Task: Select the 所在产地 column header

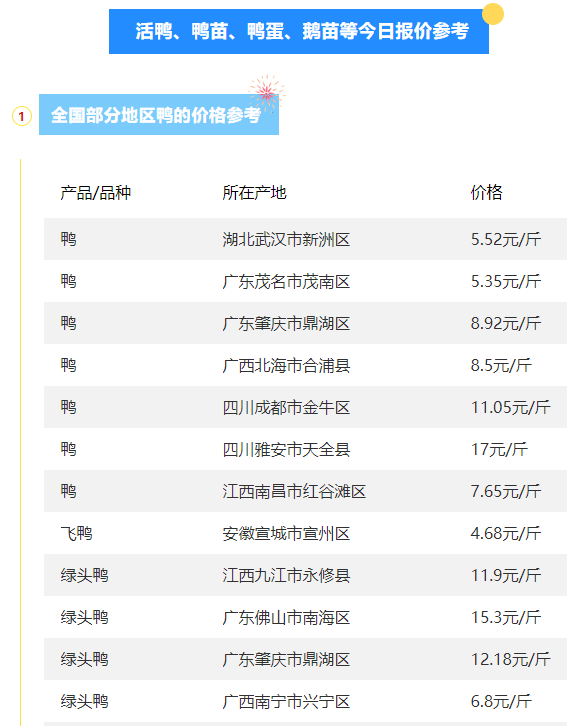Action: [x=254, y=193]
